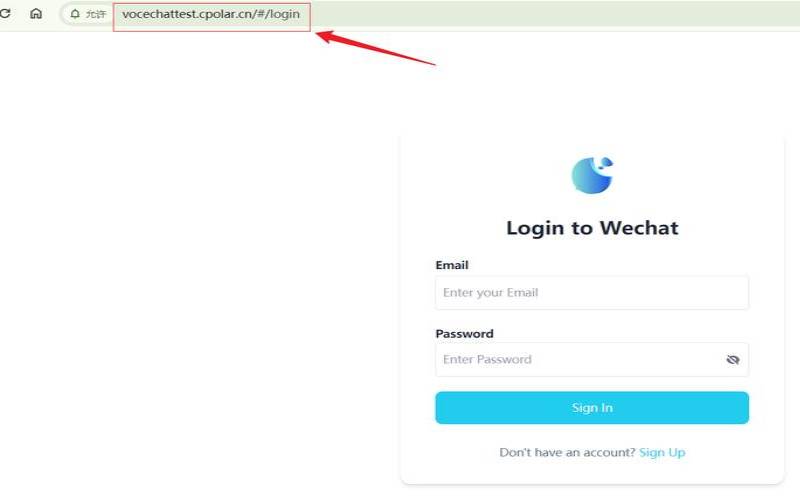Viewport: 800px width, 500px height.
Task: Select the vocechattest.cpolar.cn URL in address bar
Action: (x=211, y=14)
